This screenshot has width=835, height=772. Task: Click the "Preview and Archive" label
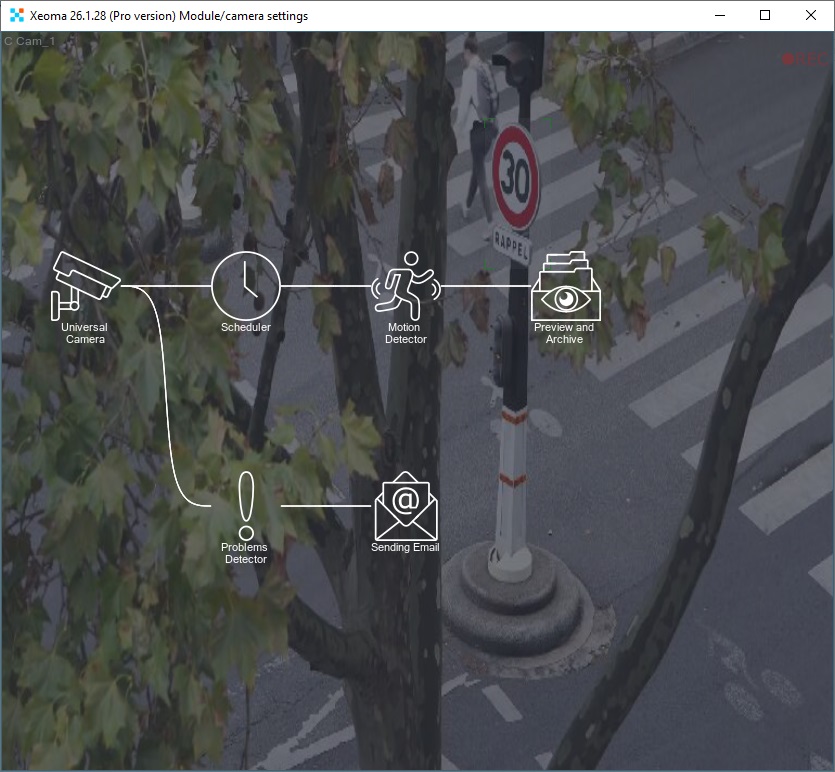pos(566,332)
